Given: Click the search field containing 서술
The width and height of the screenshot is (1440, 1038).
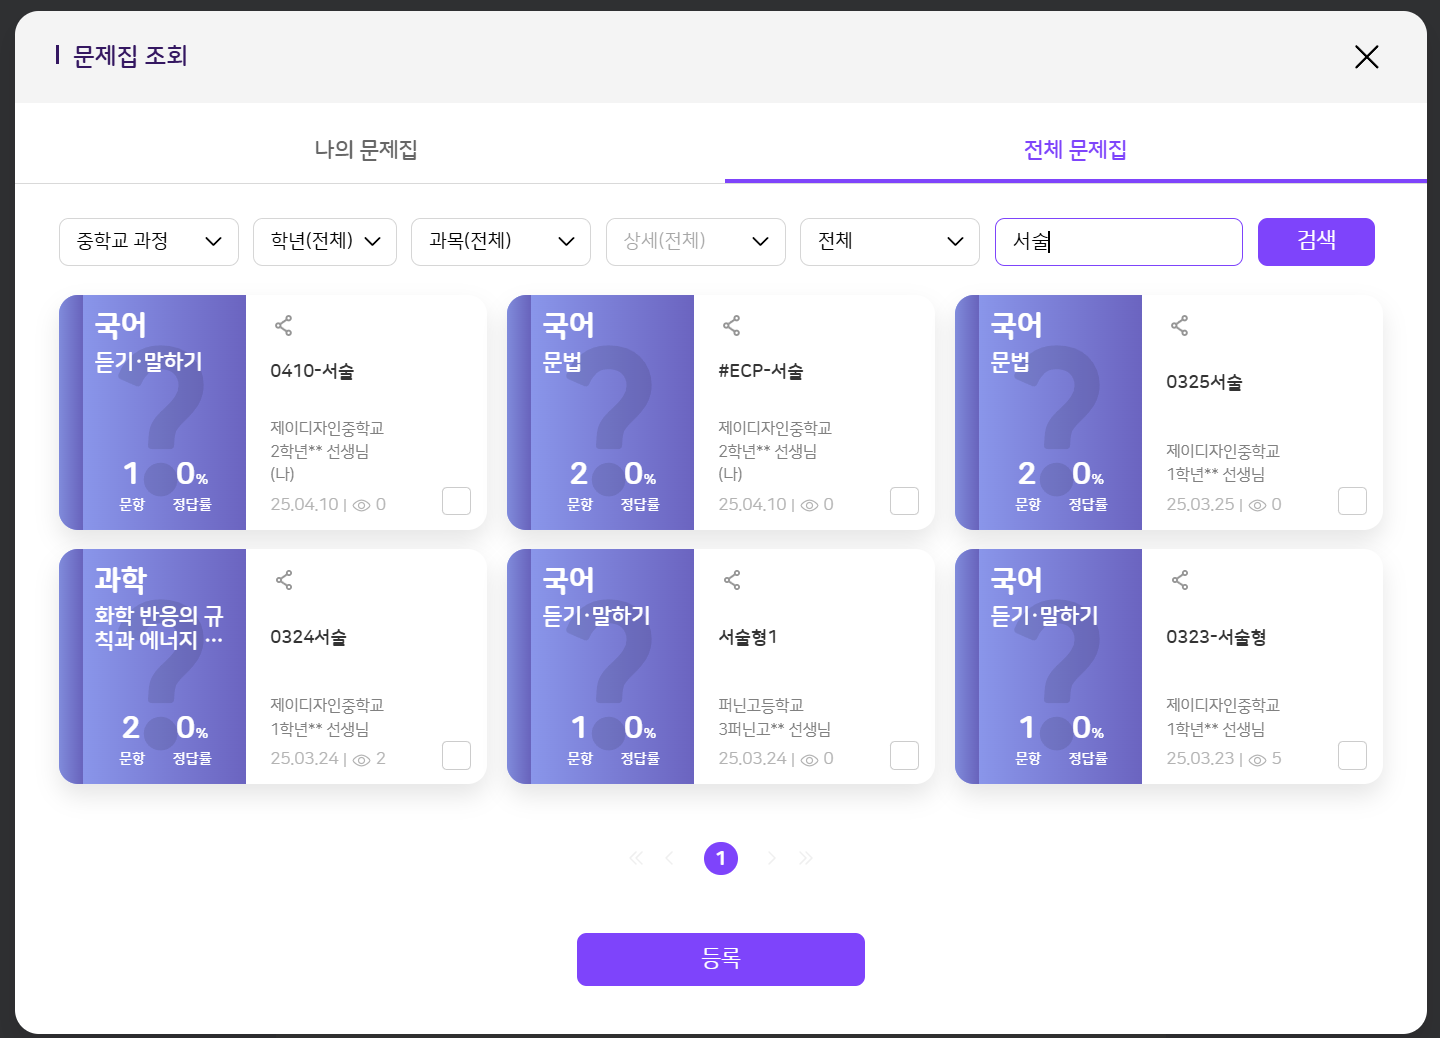Looking at the screenshot, I should [1118, 242].
